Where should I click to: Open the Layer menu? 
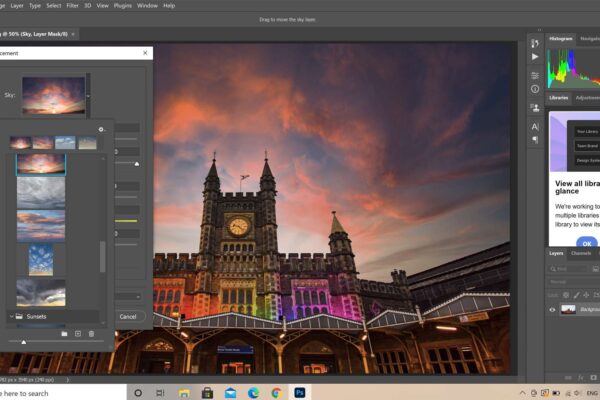17,6
